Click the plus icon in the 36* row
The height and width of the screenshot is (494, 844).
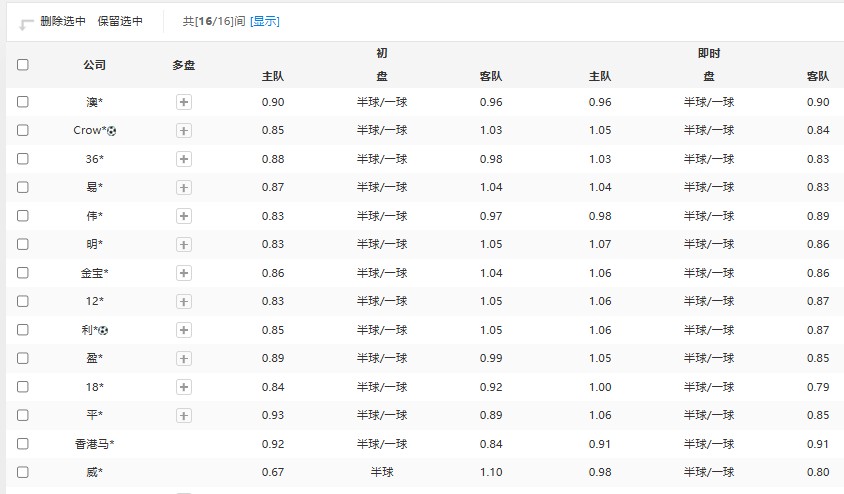click(184, 159)
